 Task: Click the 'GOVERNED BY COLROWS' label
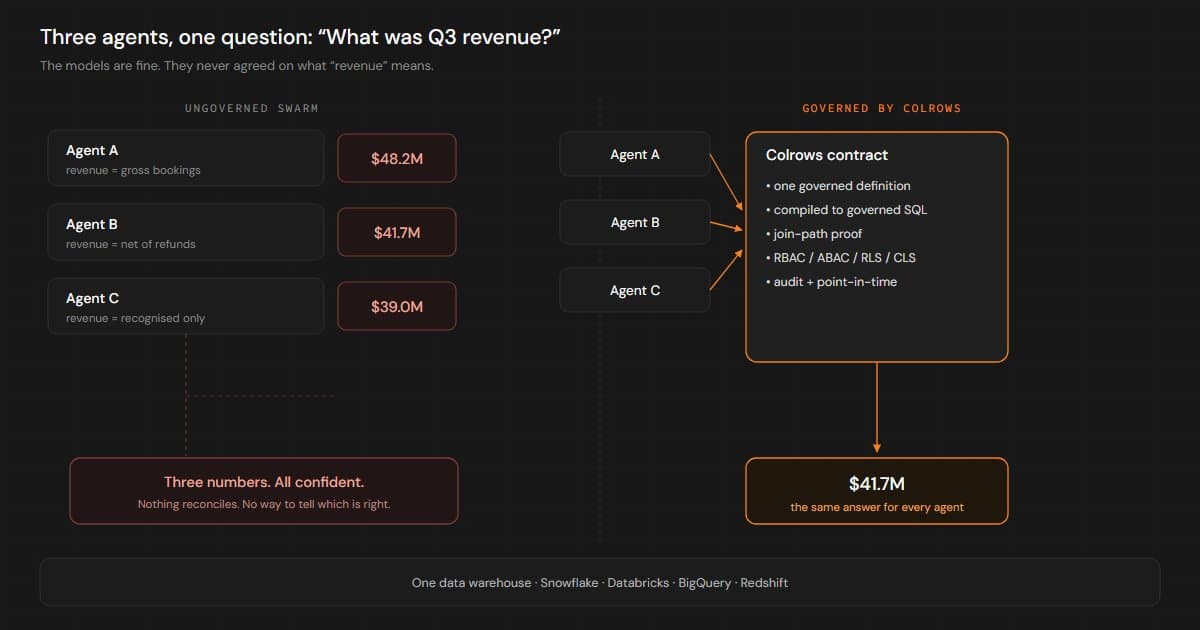point(882,108)
